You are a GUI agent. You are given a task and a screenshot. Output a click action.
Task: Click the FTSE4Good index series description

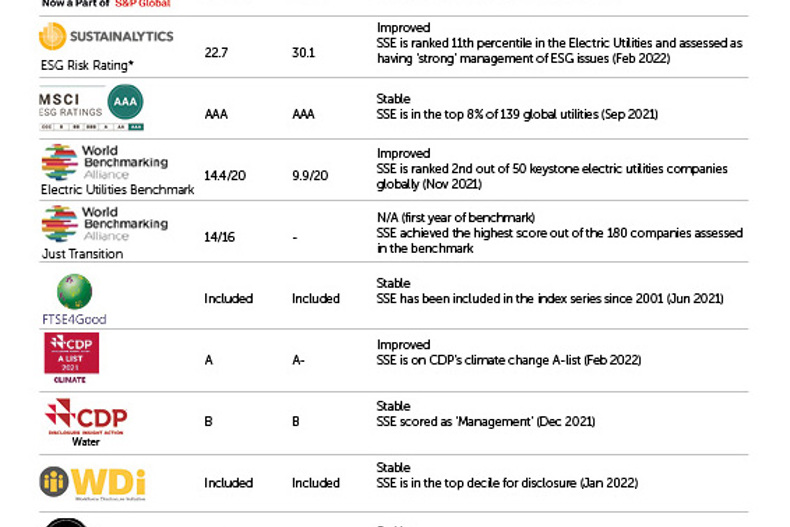(549, 298)
